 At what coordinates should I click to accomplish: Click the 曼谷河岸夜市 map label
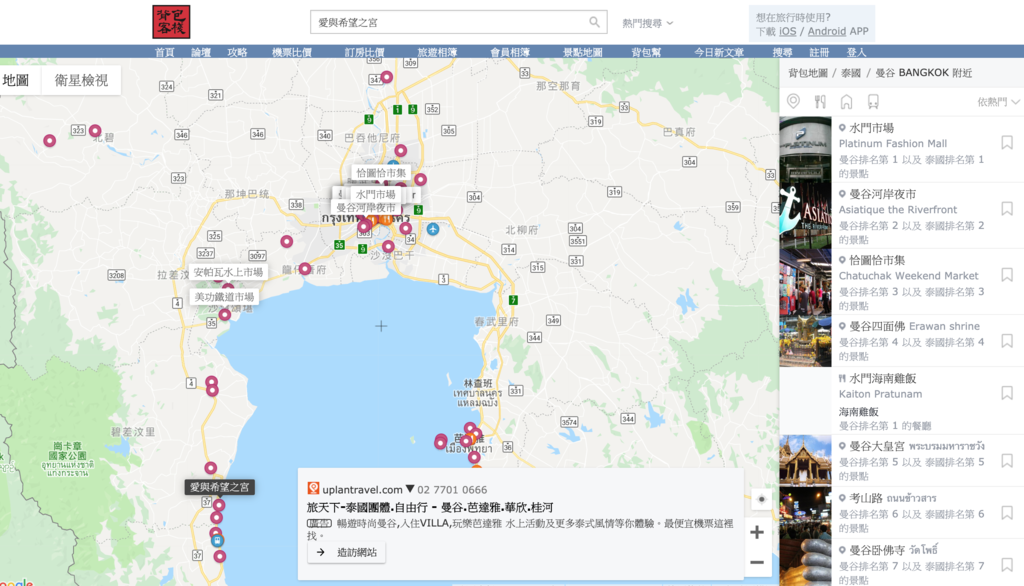pos(366,207)
